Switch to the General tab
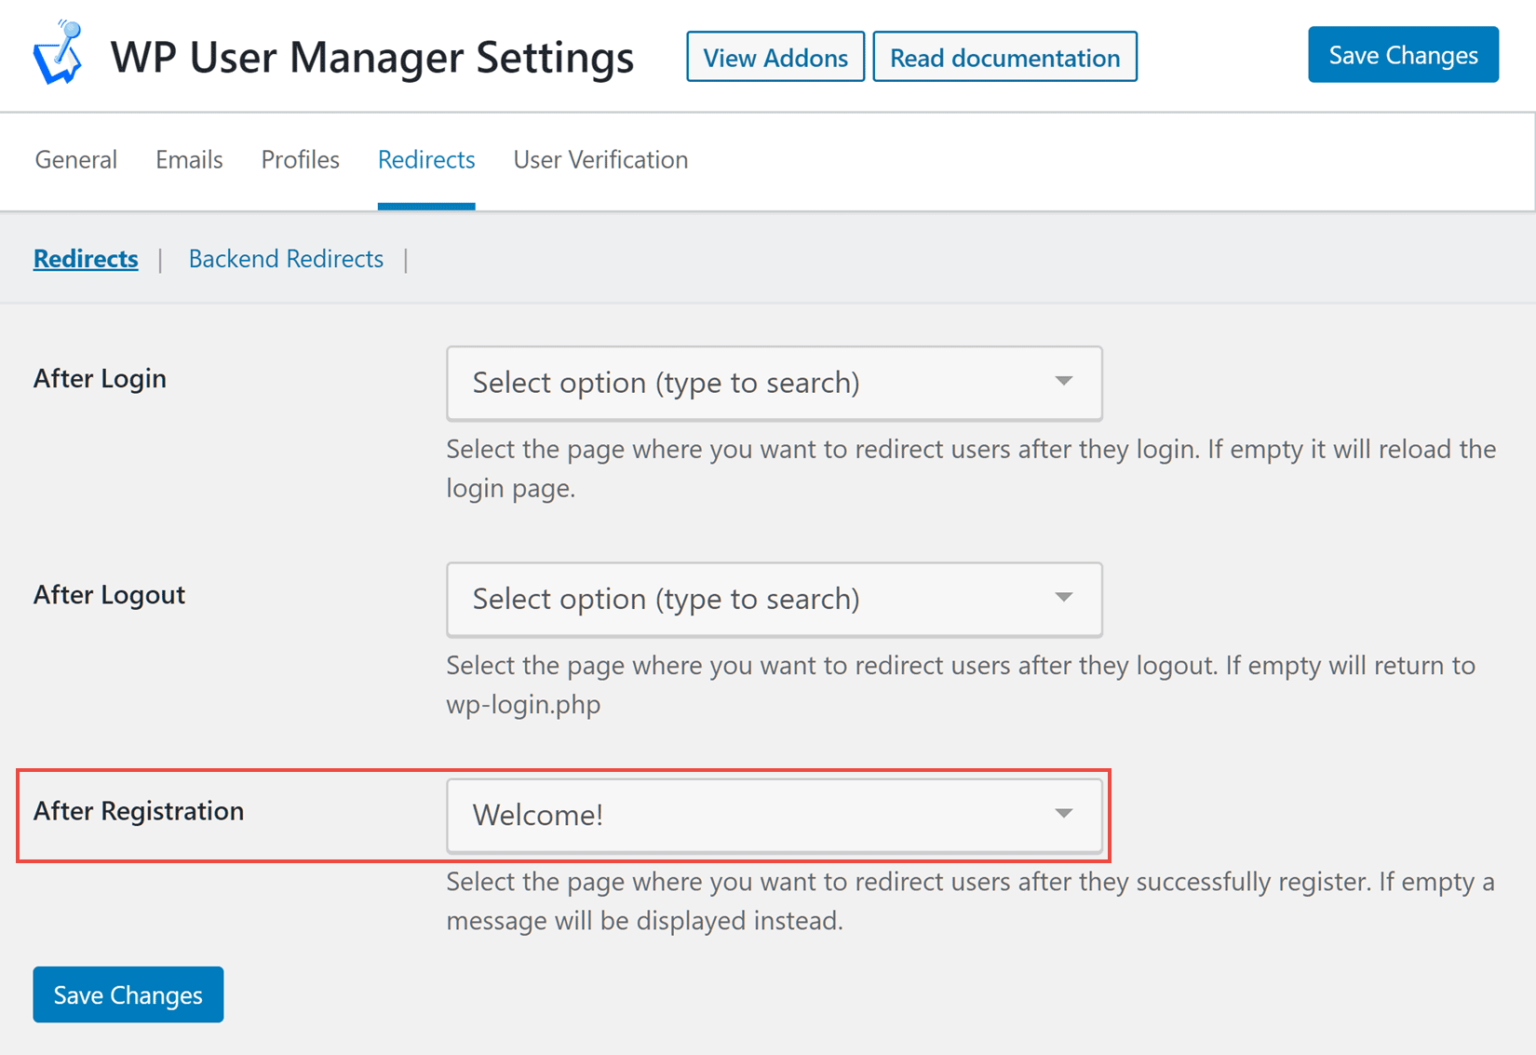This screenshot has width=1536, height=1055. (x=75, y=160)
